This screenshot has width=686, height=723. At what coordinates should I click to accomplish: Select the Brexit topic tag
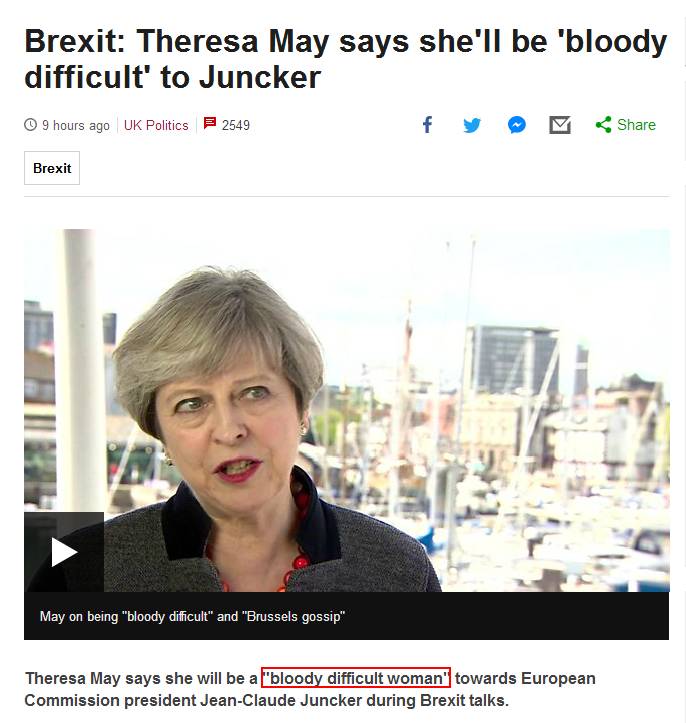click(52, 168)
